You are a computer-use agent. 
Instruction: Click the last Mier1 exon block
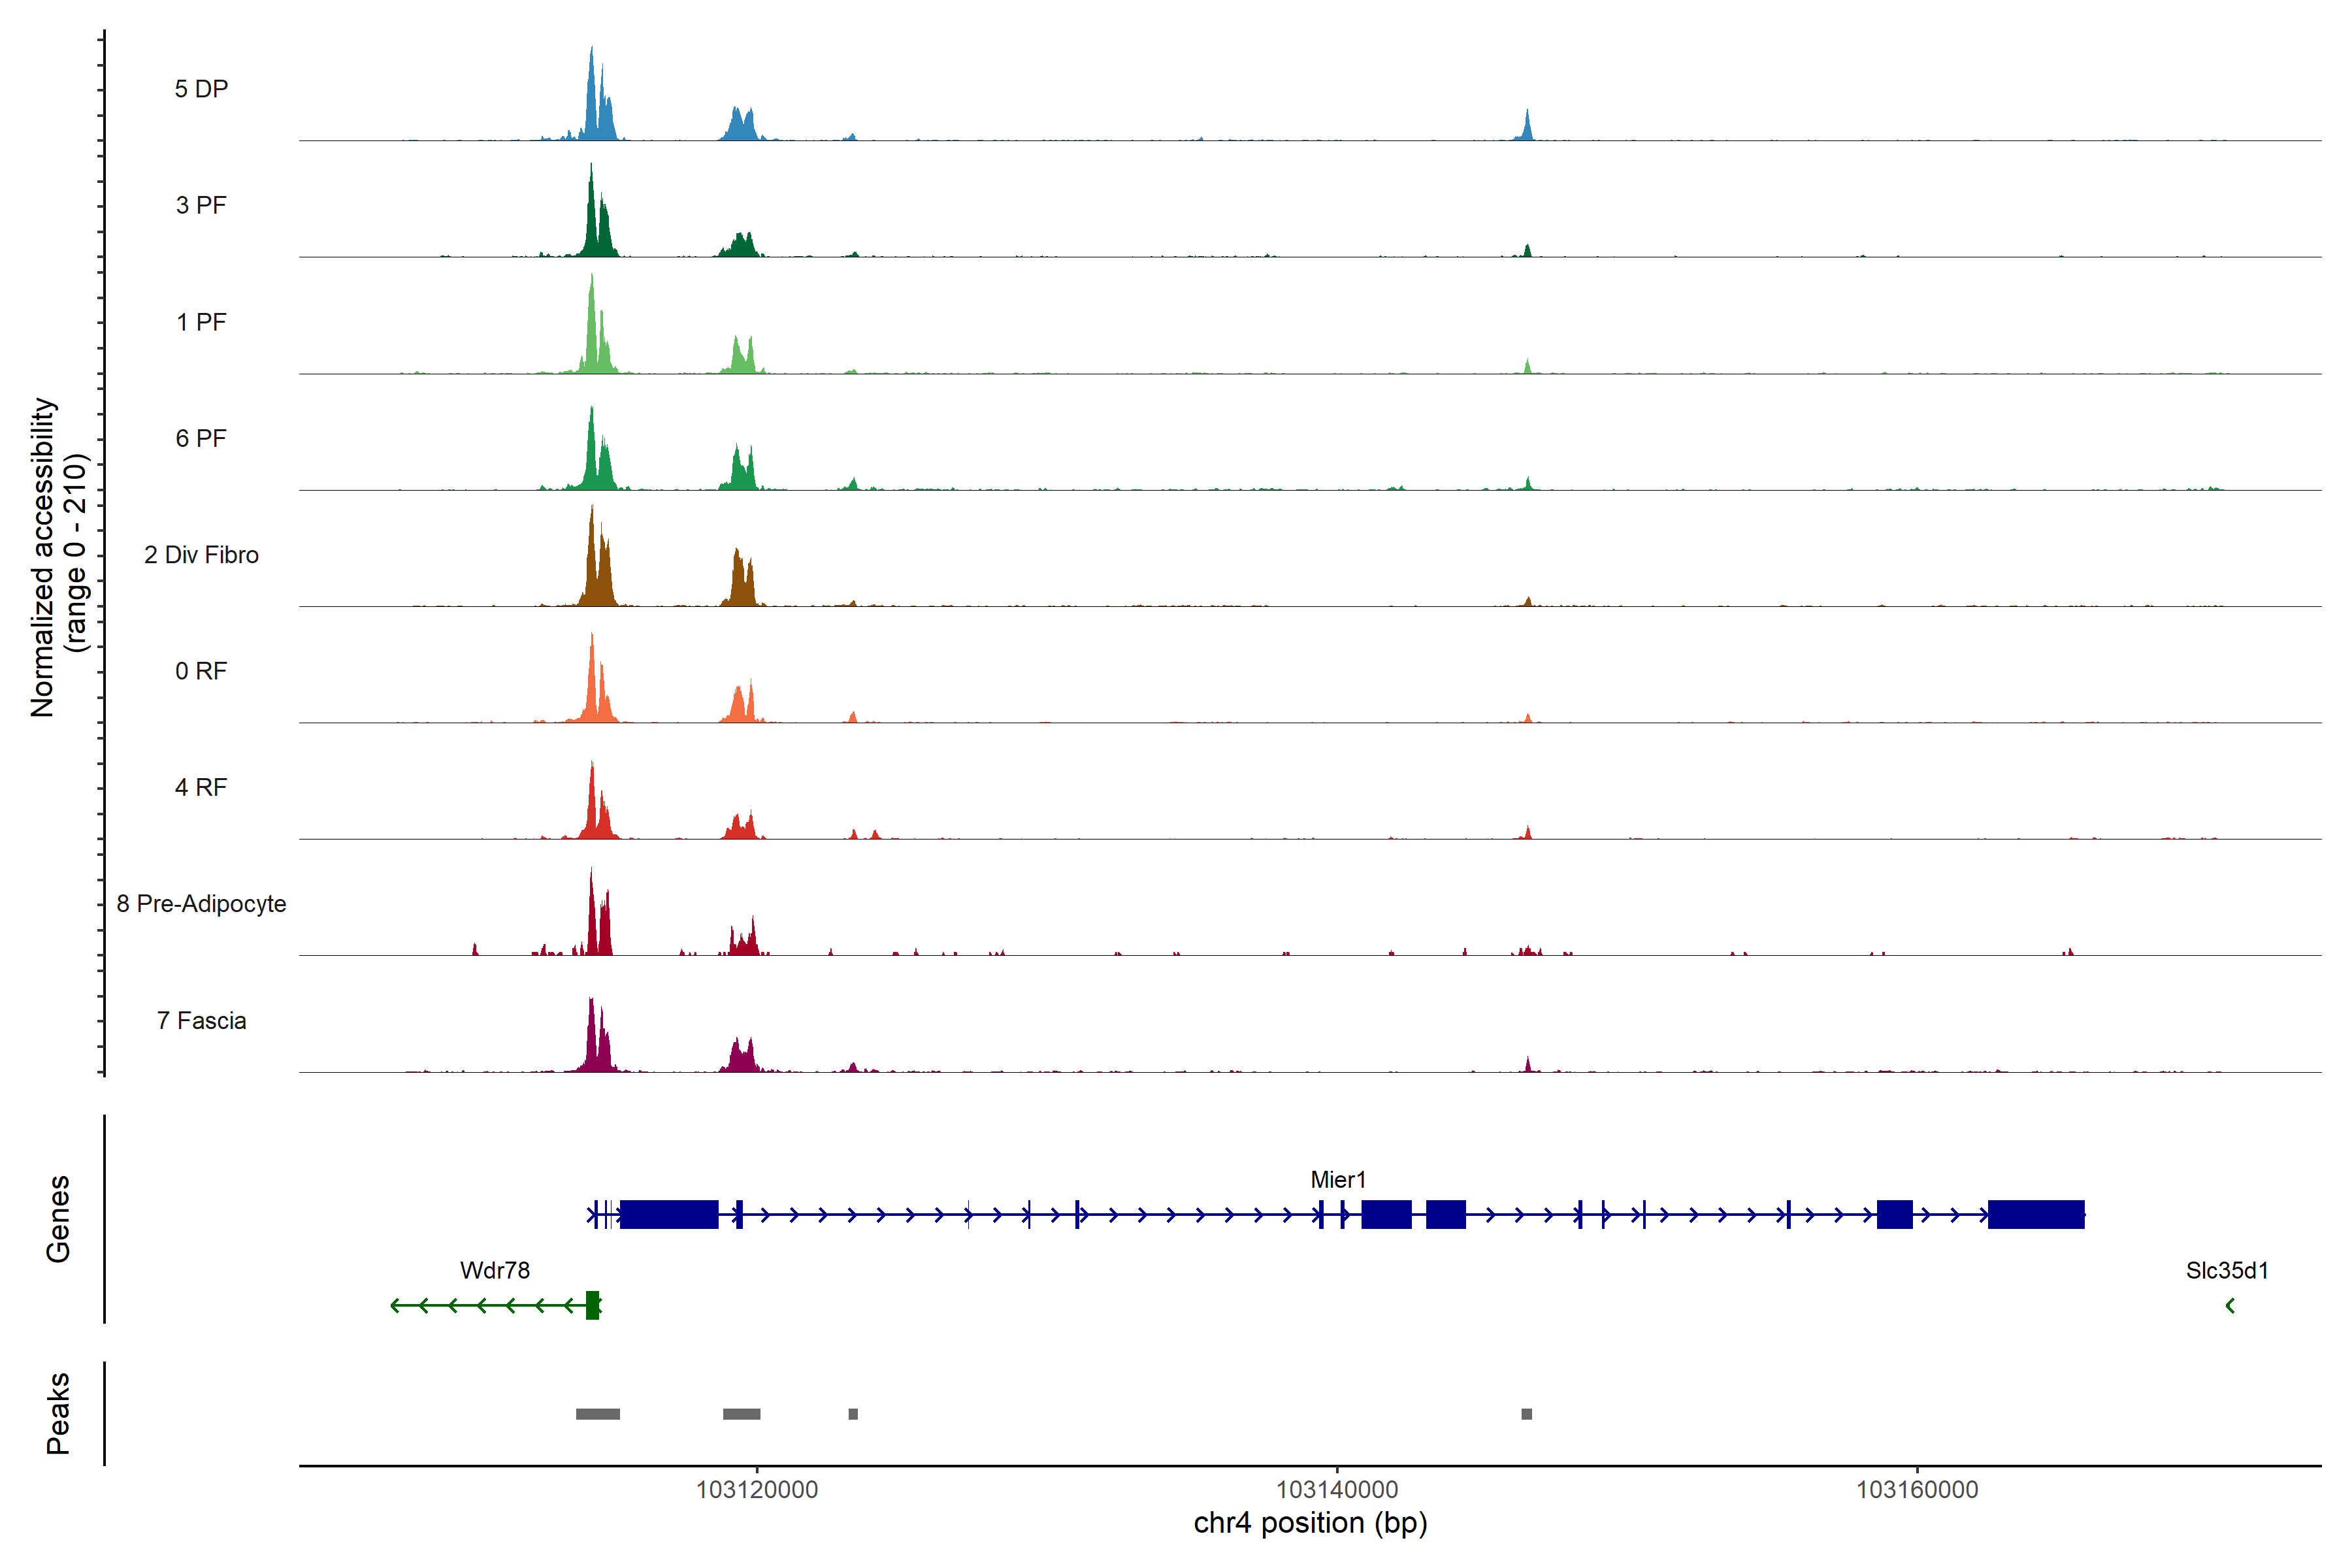[2036, 1215]
